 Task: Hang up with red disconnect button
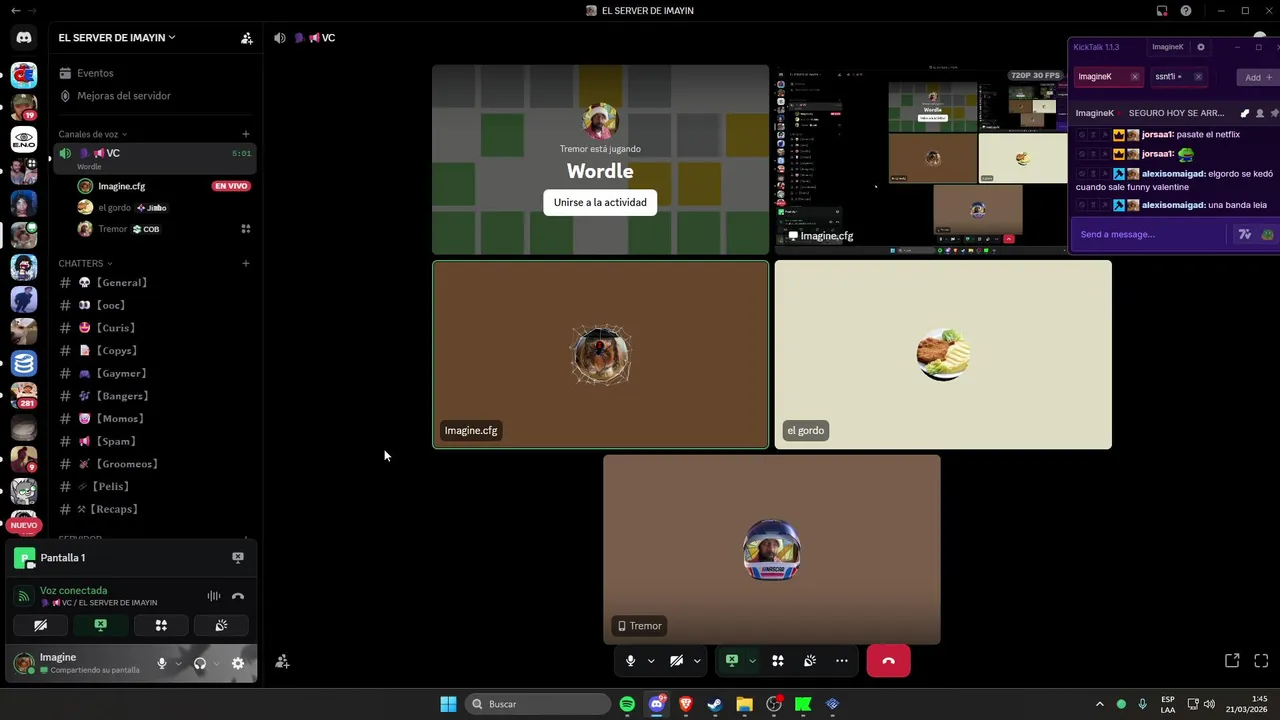click(x=889, y=661)
